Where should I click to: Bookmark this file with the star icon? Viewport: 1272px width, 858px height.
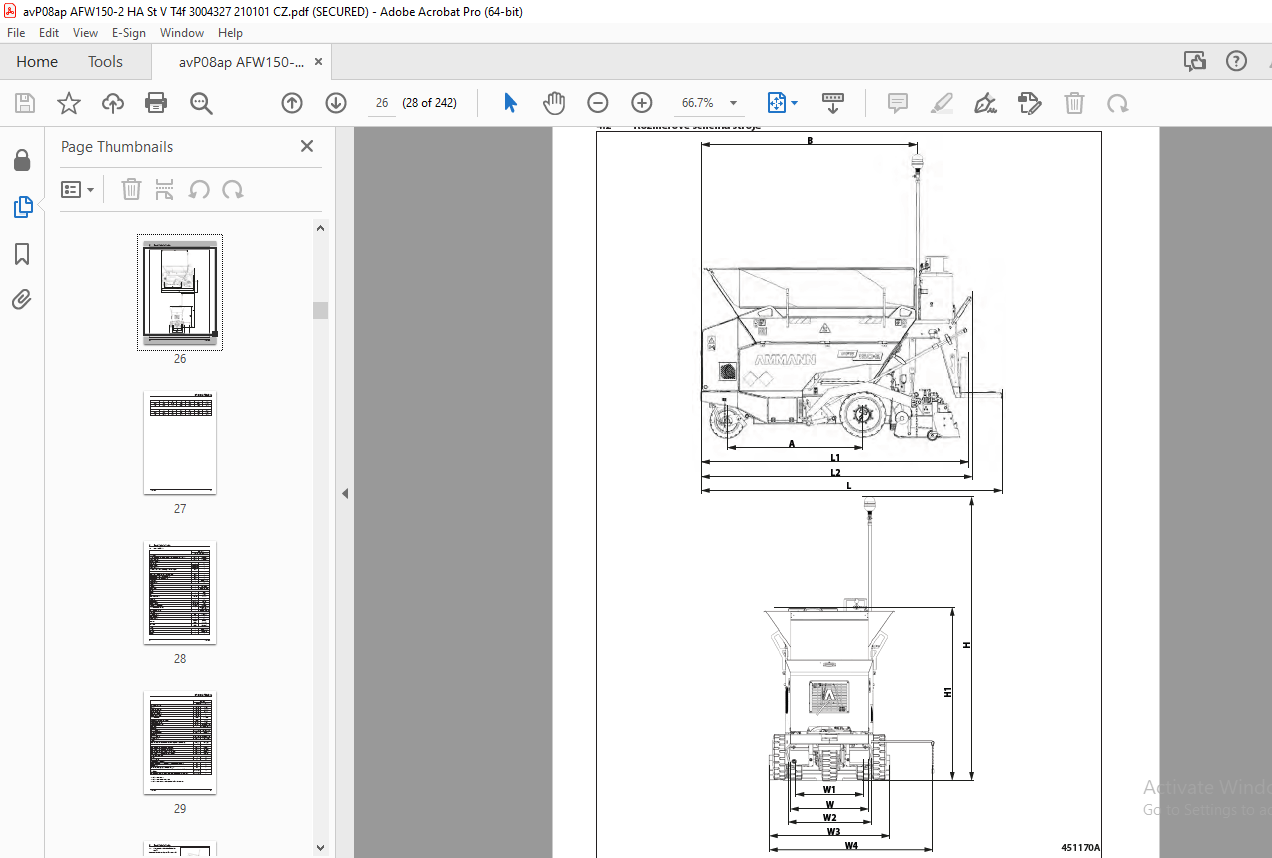point(69,103)
